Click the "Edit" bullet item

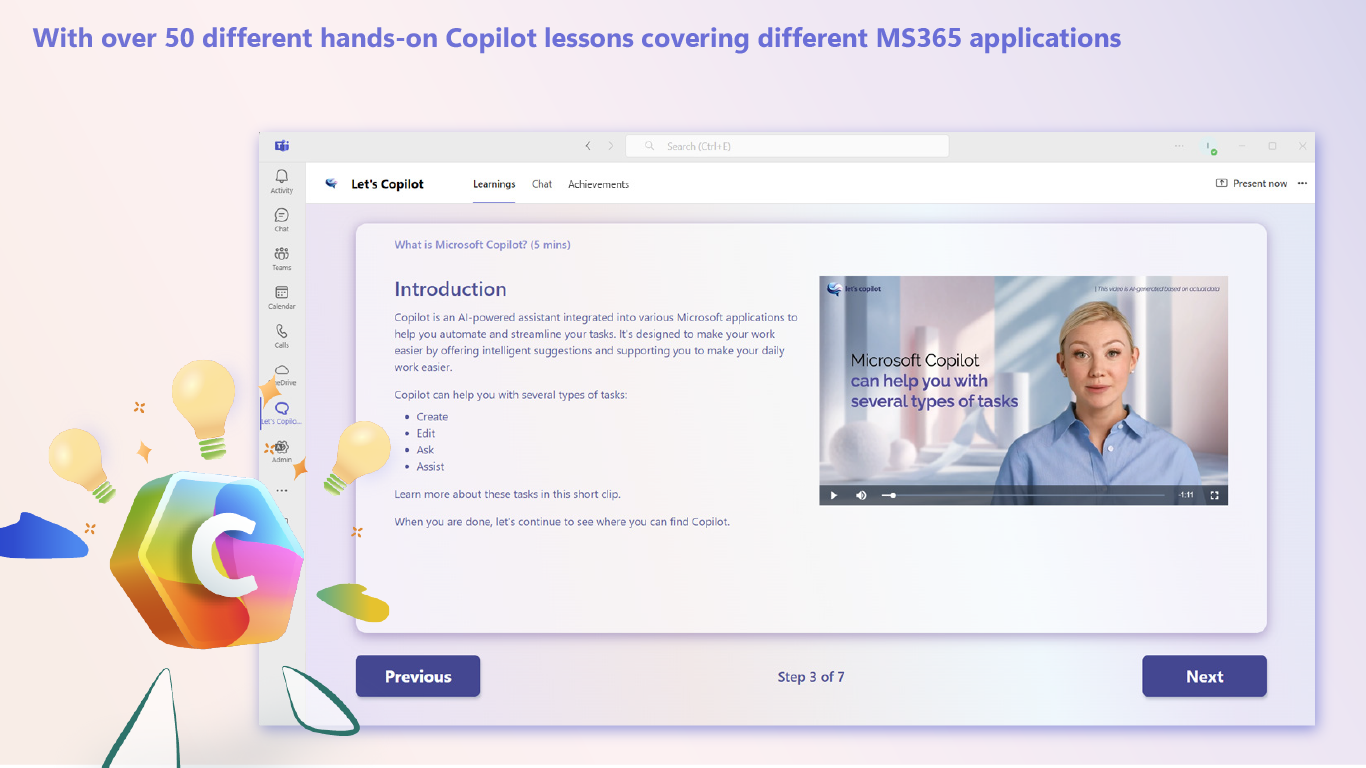[426, 434]
